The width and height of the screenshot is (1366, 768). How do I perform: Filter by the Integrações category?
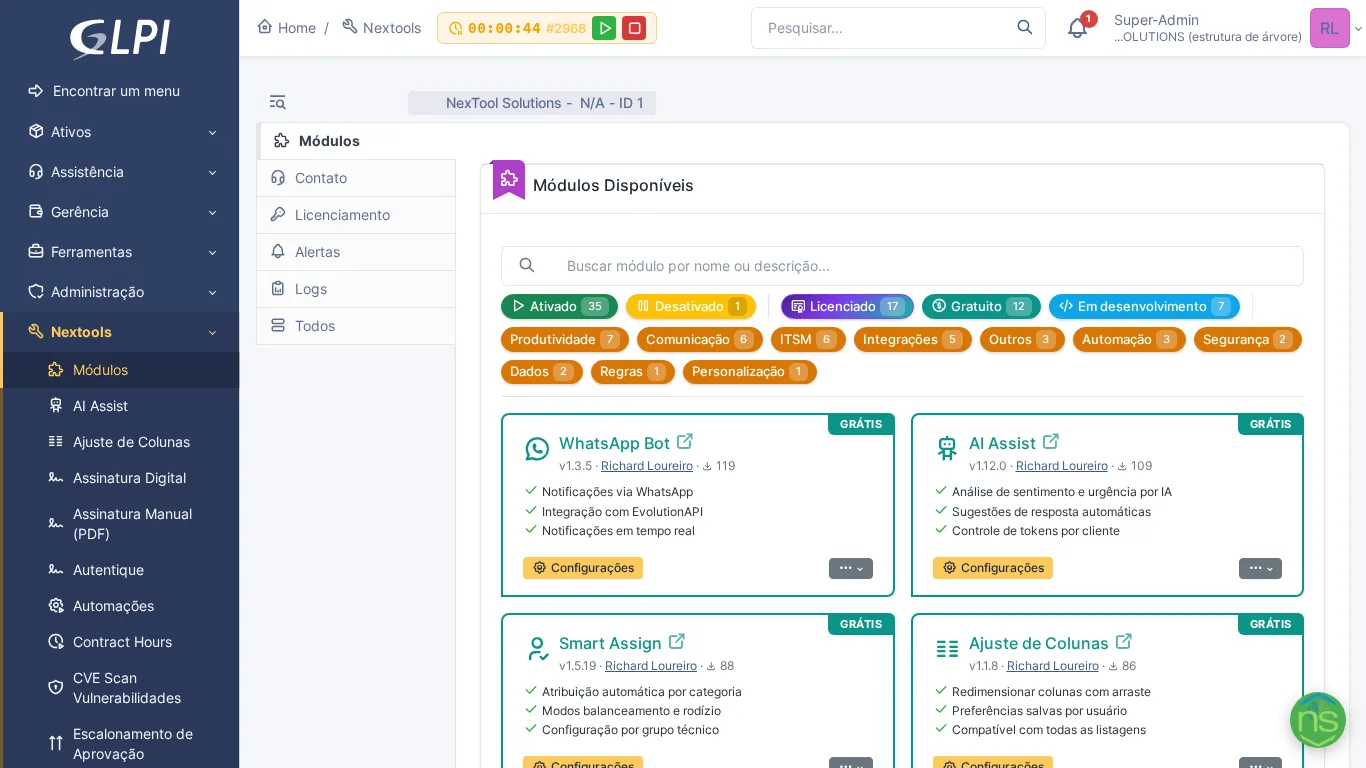pos(913,340)
